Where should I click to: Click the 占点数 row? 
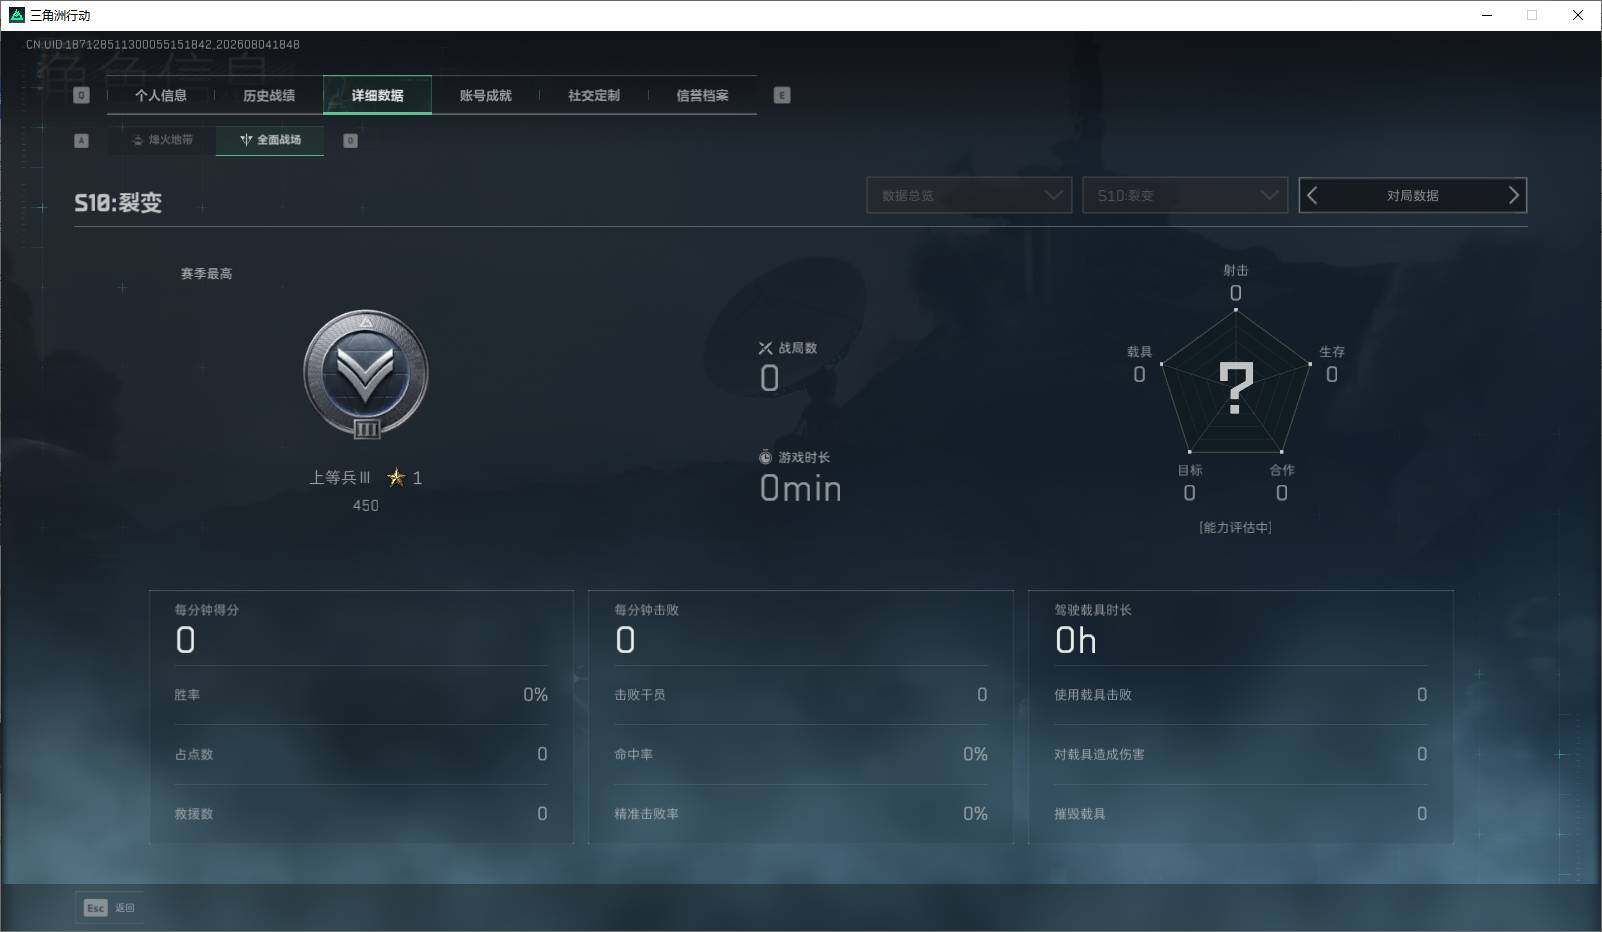(361, 754)
